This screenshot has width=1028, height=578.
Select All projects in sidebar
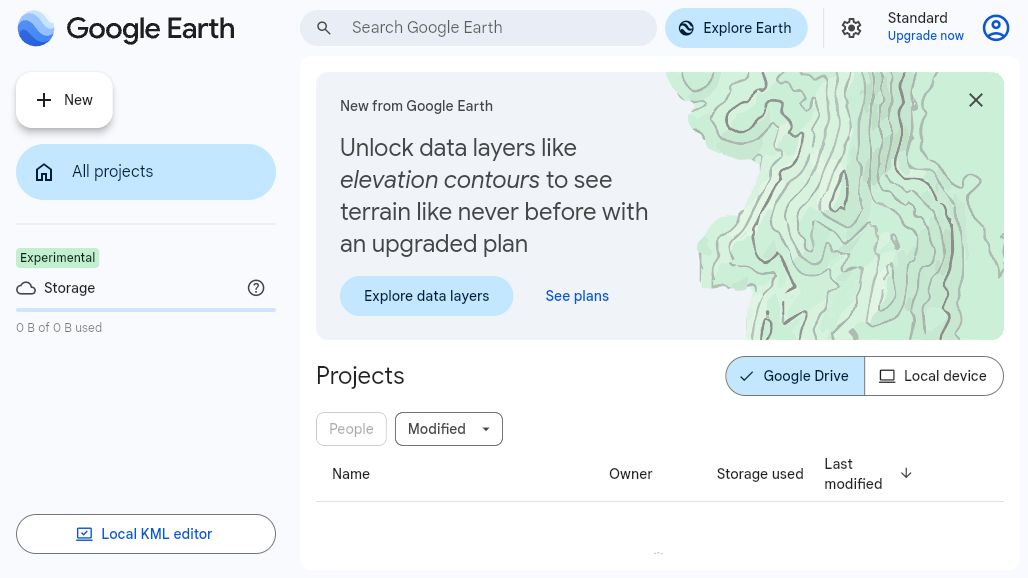coord(146,172)
